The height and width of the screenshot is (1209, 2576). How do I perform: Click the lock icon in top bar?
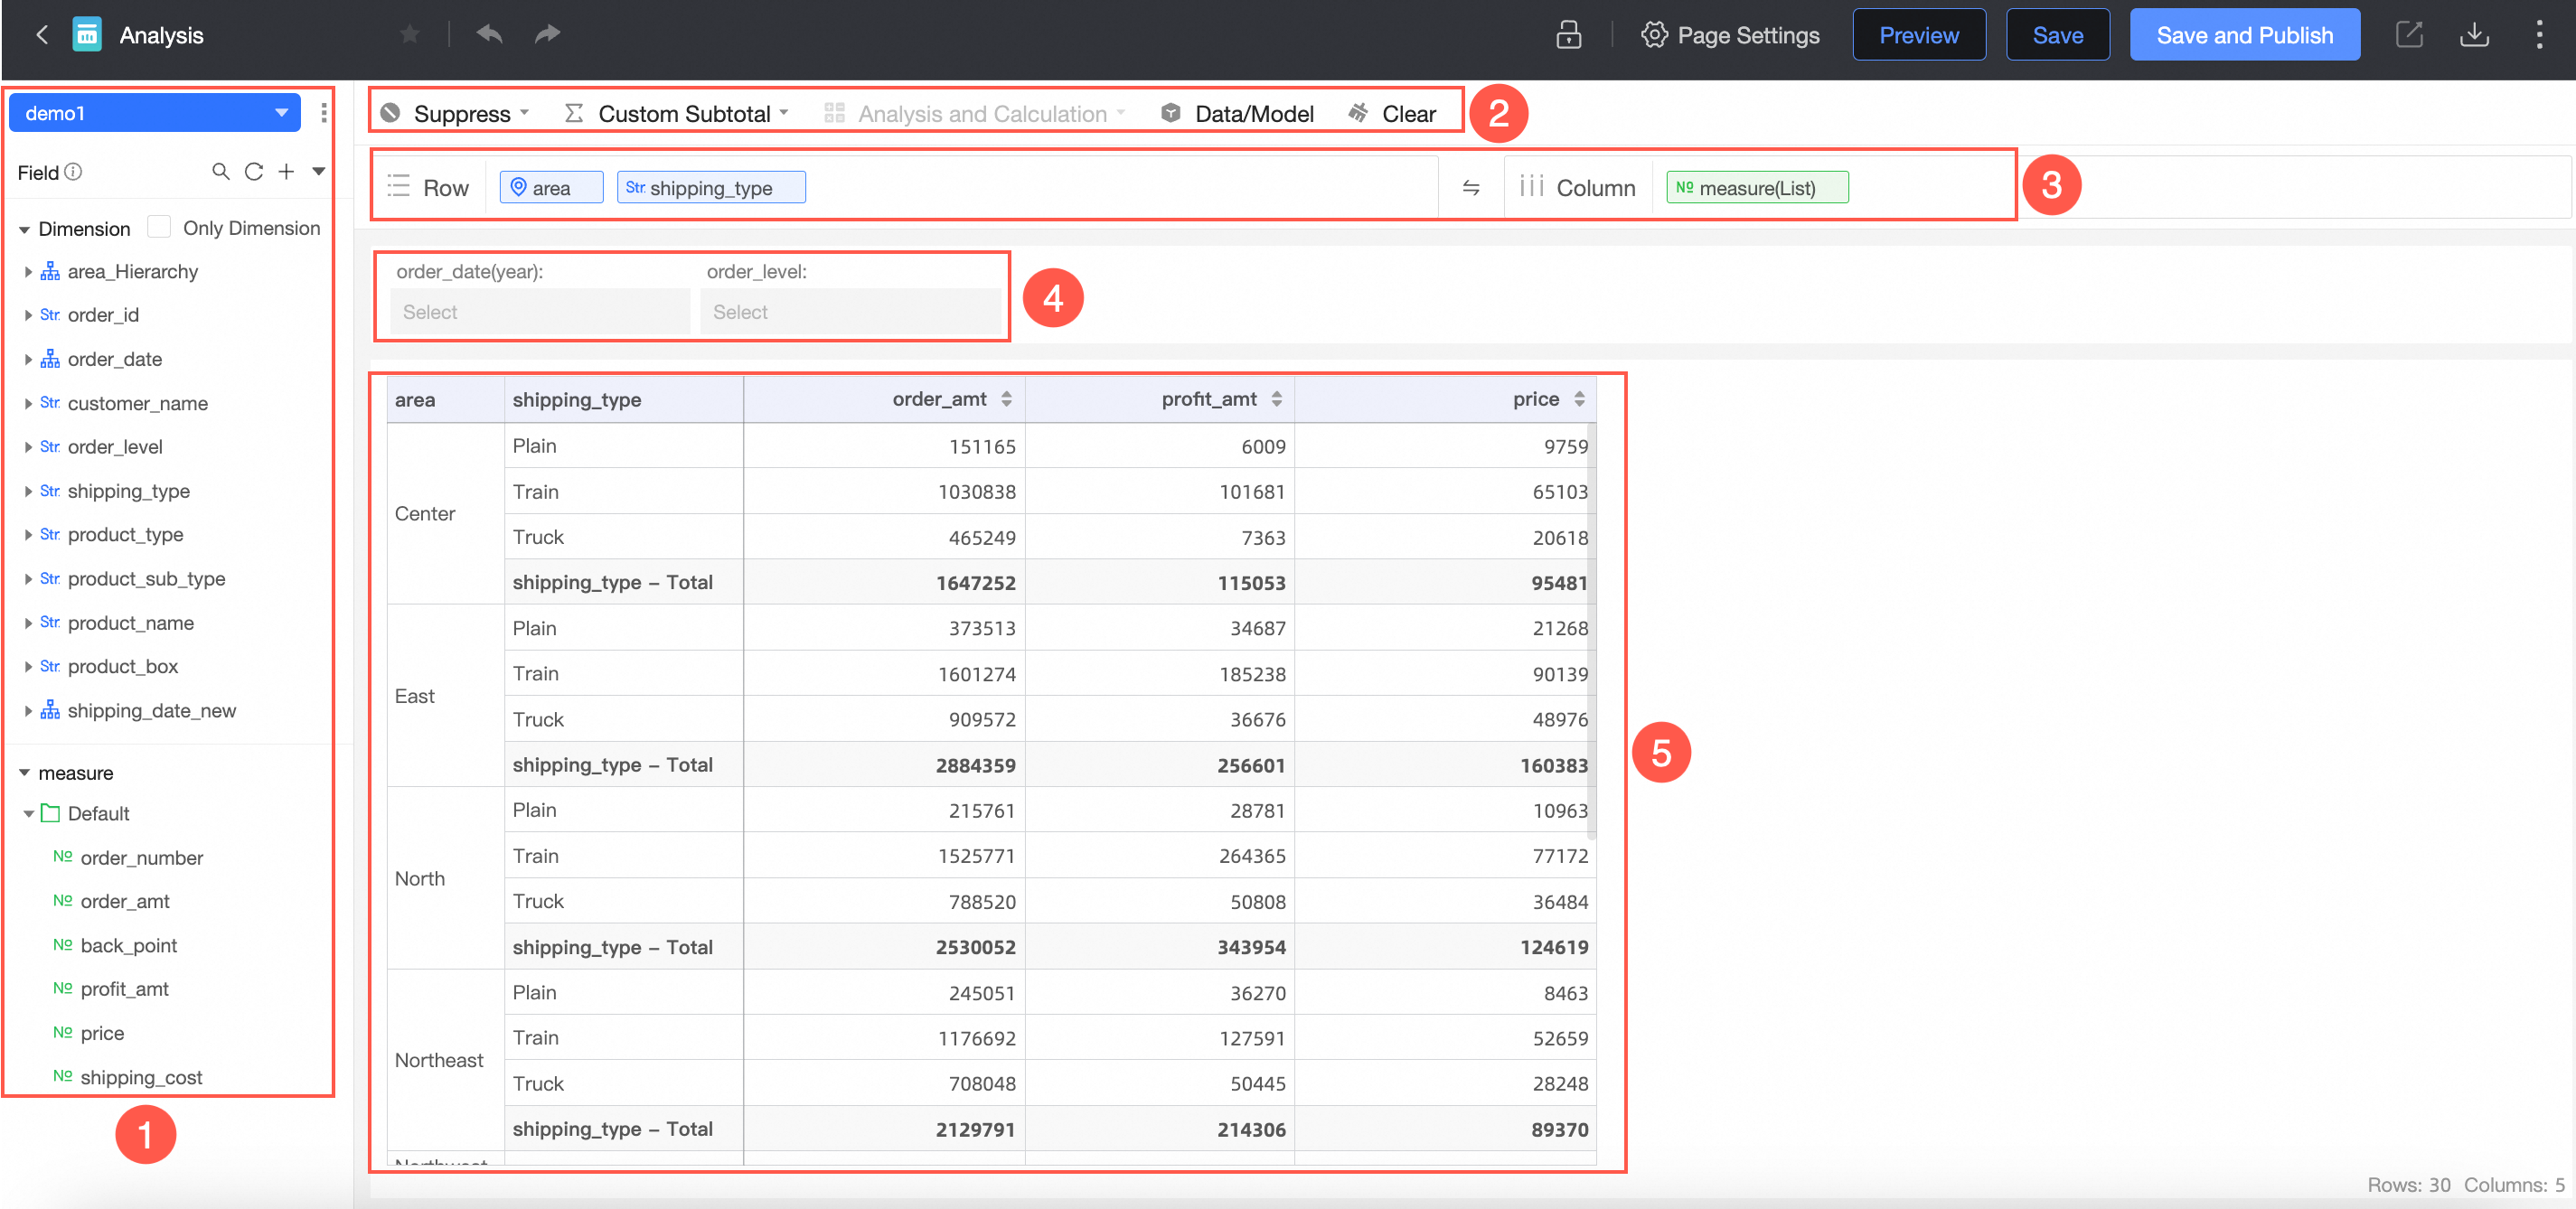(x=1568, y=35)
